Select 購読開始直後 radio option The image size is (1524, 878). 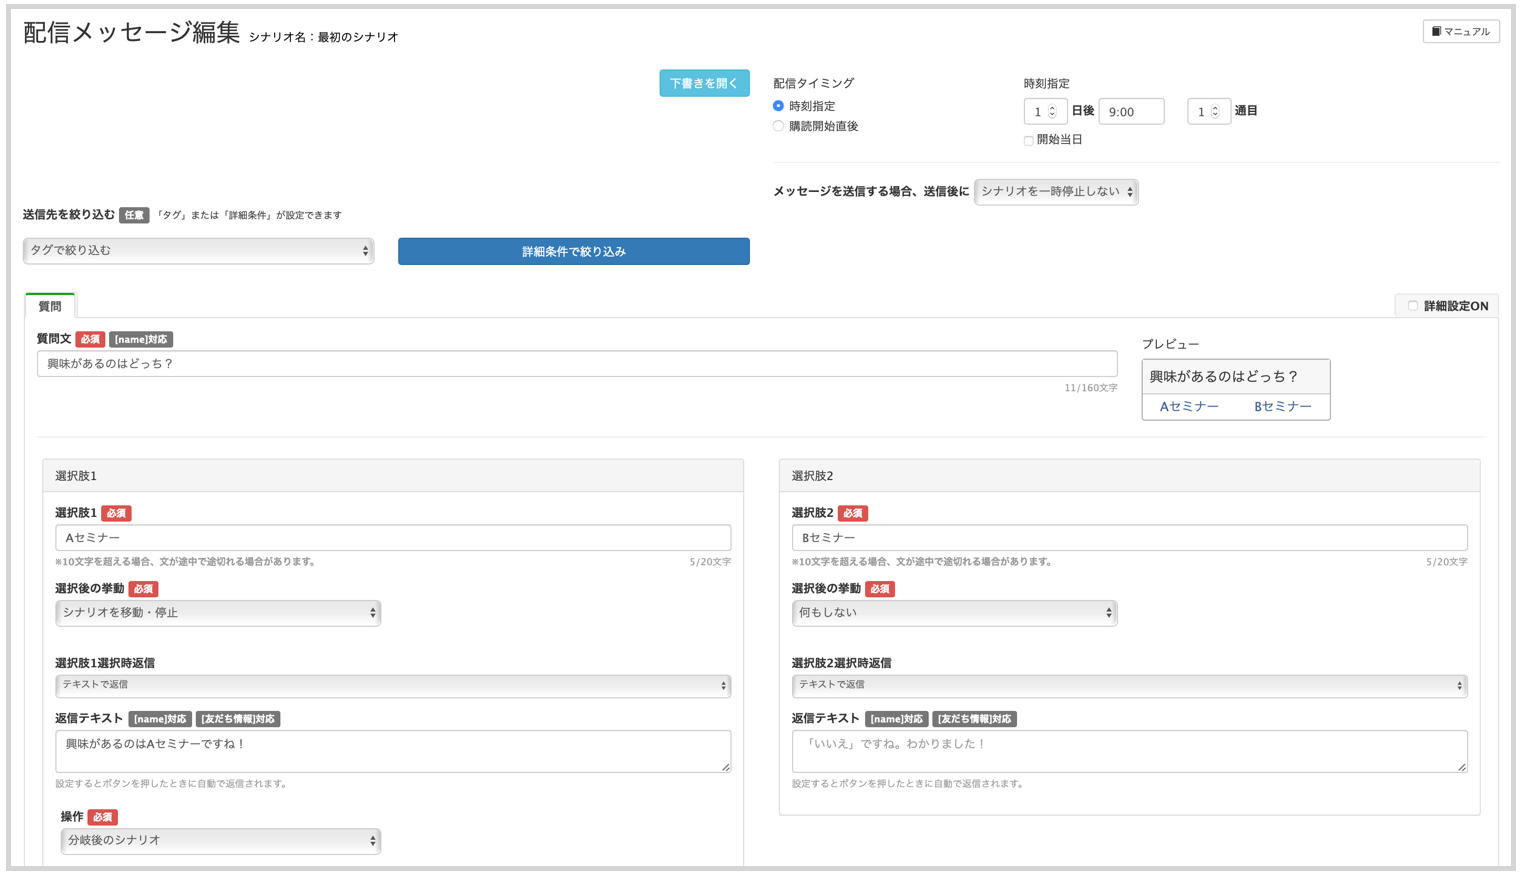[778, 127]
